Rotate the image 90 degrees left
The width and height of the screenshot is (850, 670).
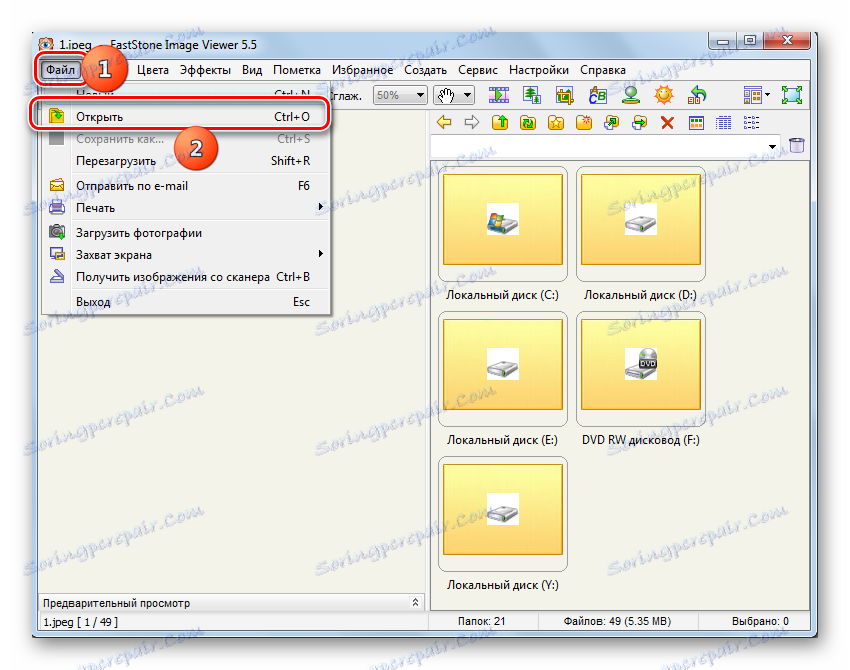tap(697, 94)
